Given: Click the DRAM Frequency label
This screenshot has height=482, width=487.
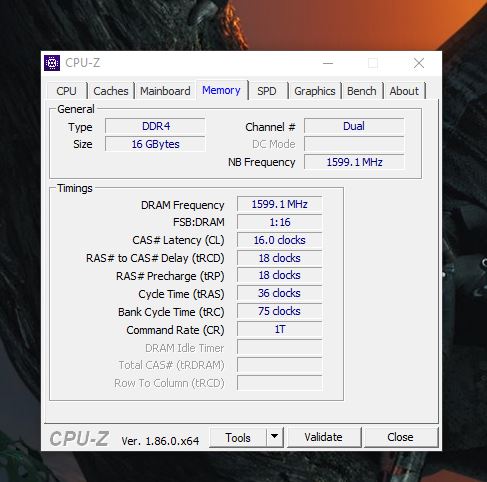Looking at the screenshot, I should [183, 205].
